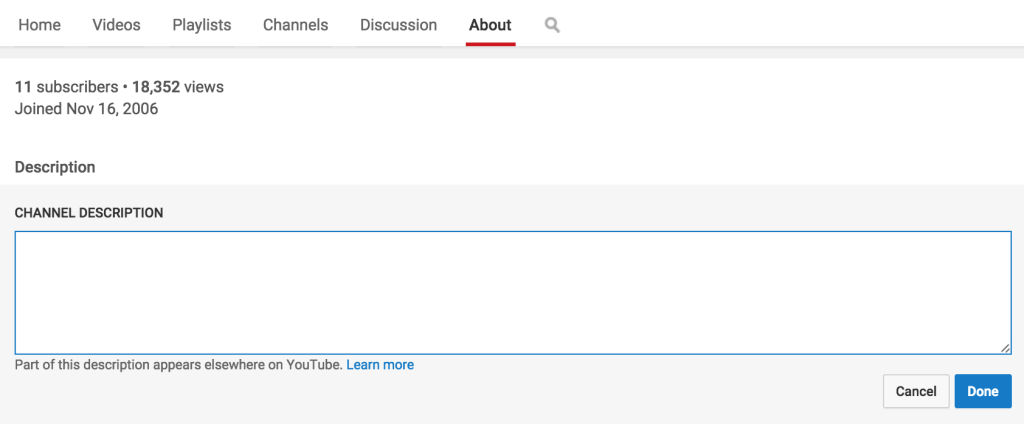Click the red underline beneath About

[x=490, y=44]
